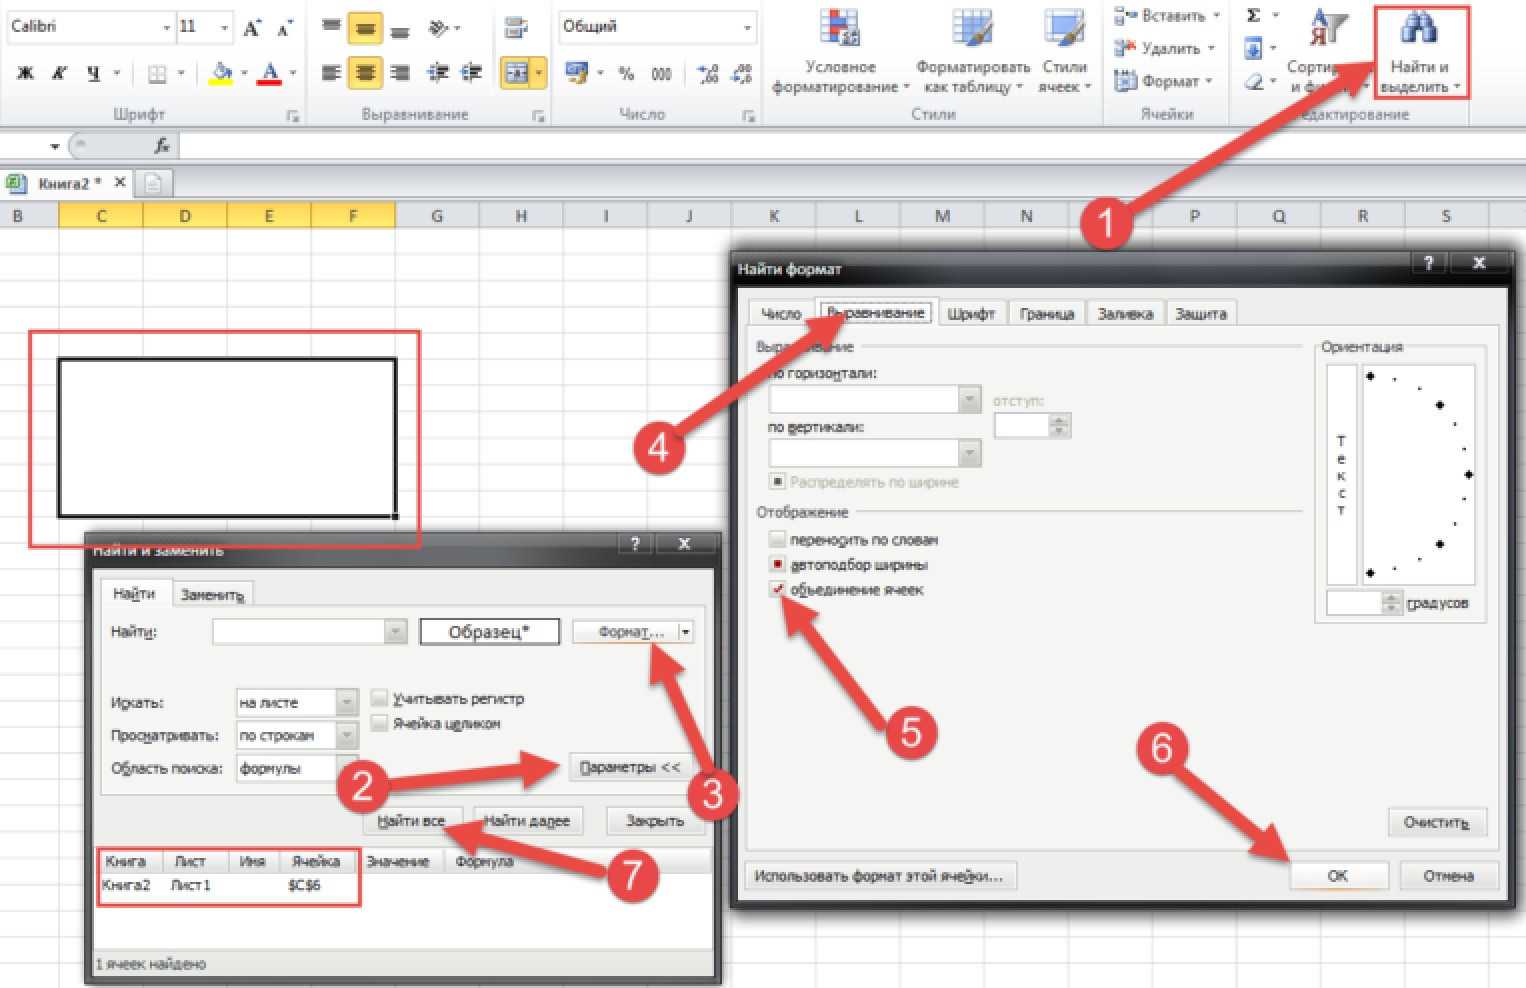
Task: Open the по вертикали alignment dropdown
Action: 969,453
